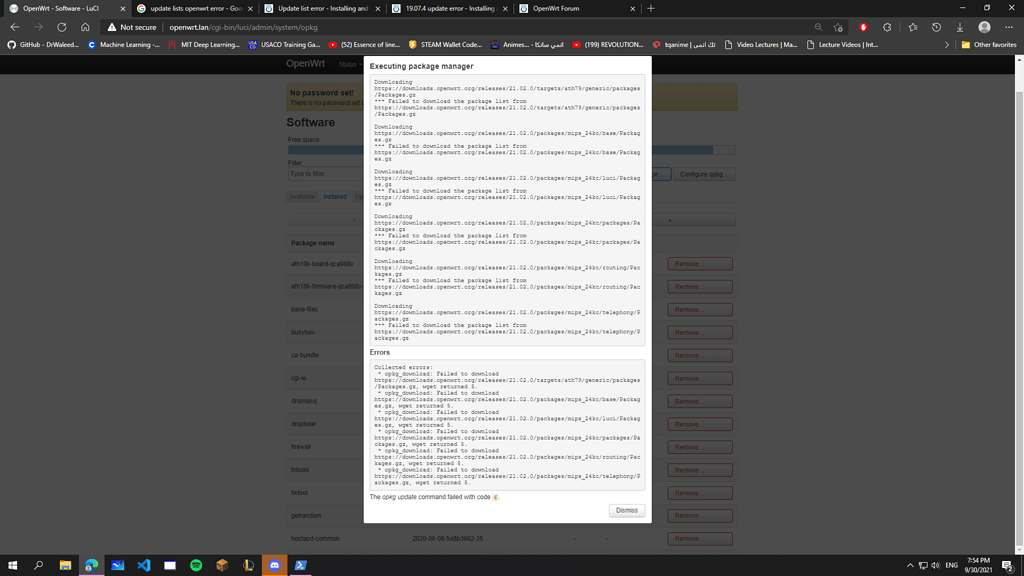Open File Explorer from the taskbar
Image resolution: width=1024 pixels, height=576 pixels.
click(65, 565)
